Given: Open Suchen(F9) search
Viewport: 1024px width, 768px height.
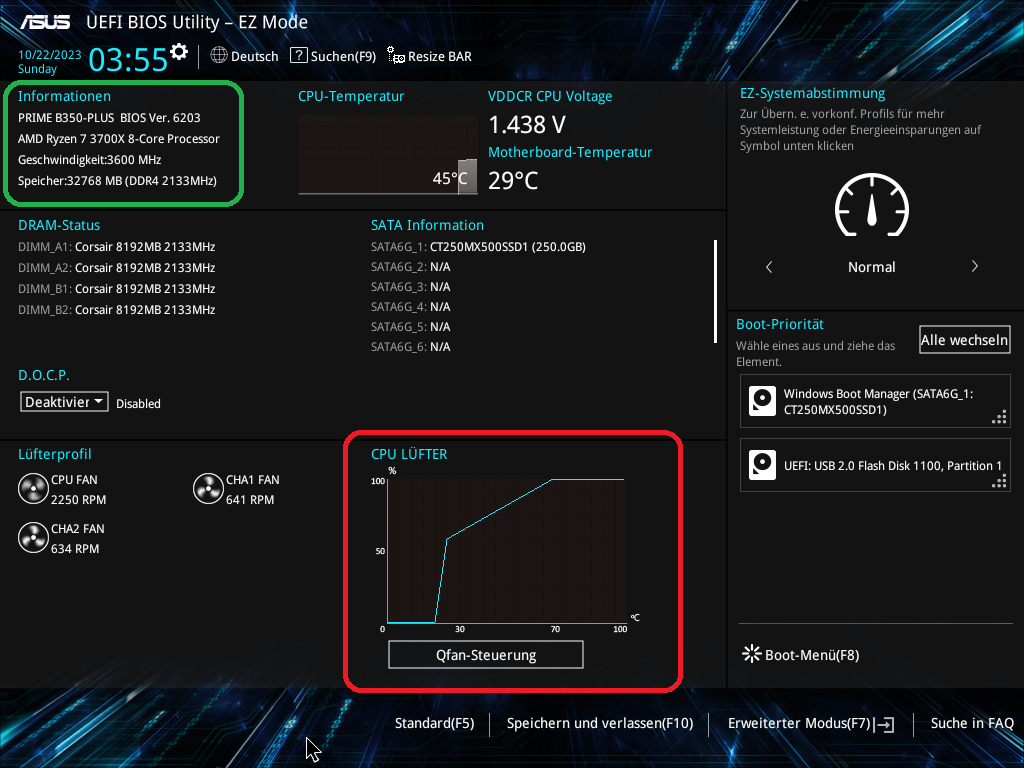Looking at the screenshot, I should (333, 56).
